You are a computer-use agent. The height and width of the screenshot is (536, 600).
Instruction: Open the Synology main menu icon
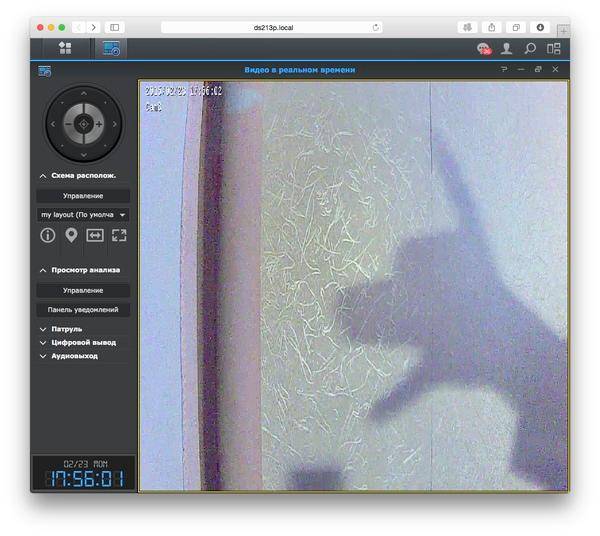tap(65, 48)
